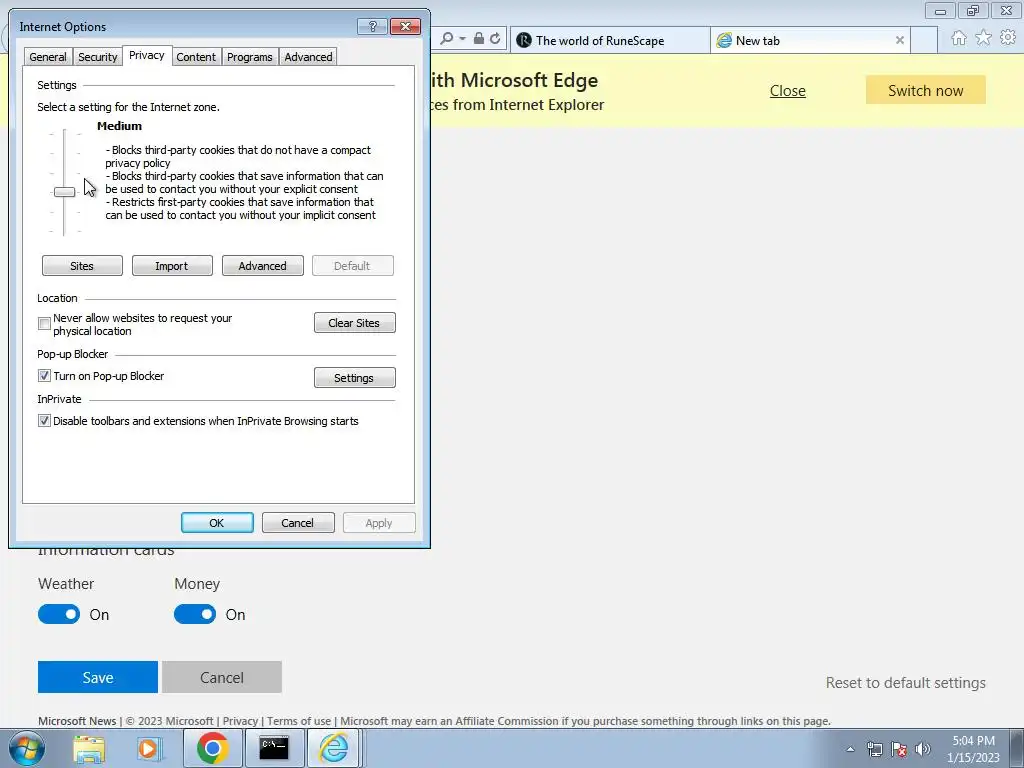1024x768 pixels.
Task: Switch to the General tab
Action: [x=48, y=57]
